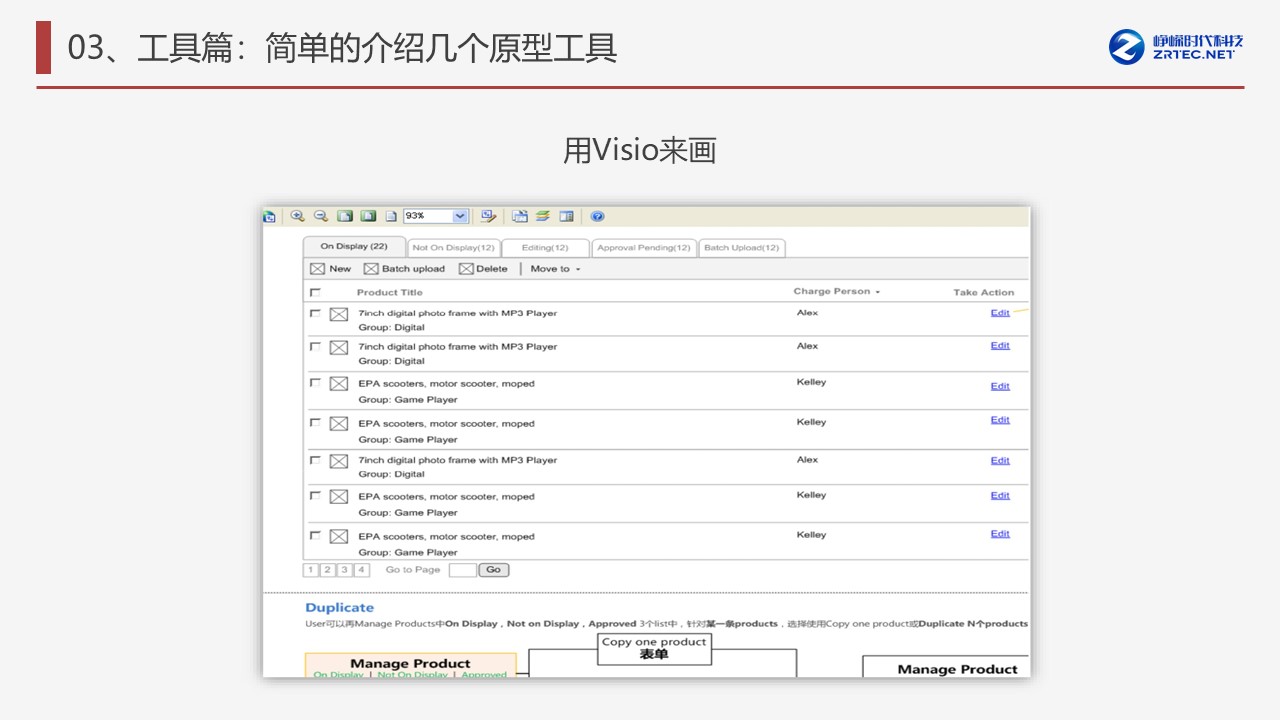1280x720 pixels.
Task: Click the Delete icon in list toolbar
Action: coord(466,269)
